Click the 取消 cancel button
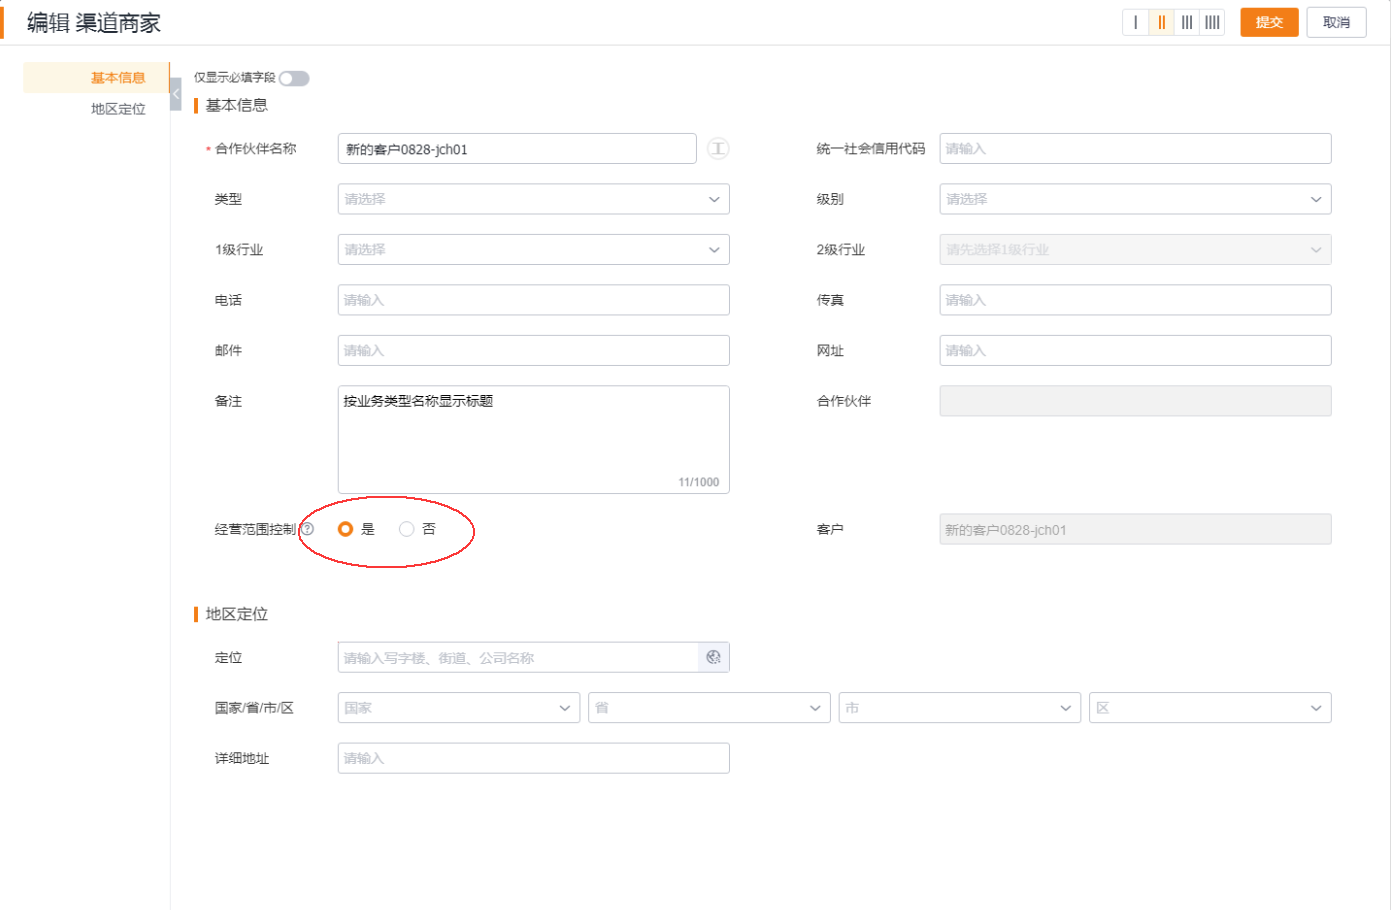 1336,22
